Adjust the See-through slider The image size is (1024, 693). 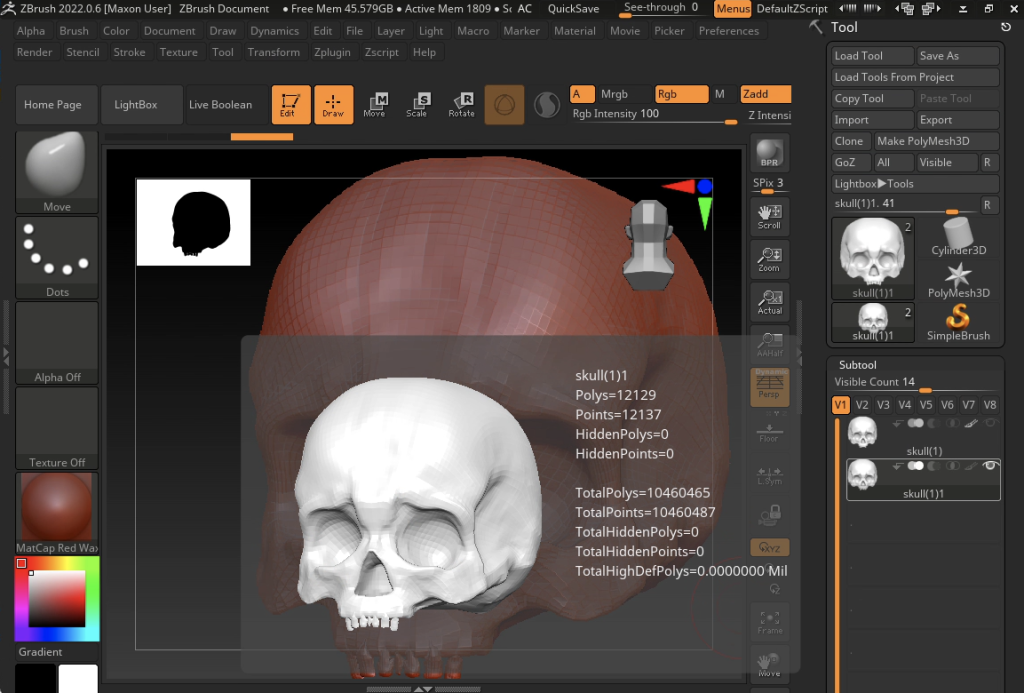(660, 8)
